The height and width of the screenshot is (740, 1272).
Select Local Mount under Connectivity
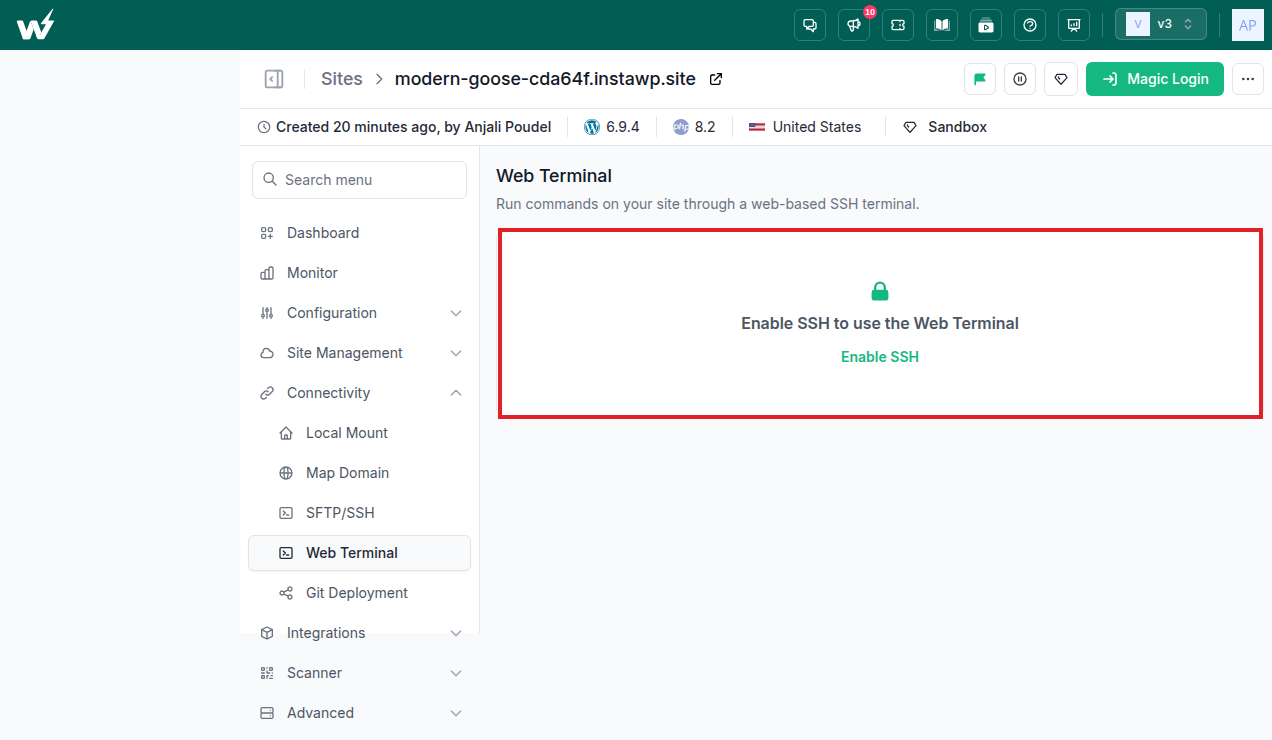tap(360, 433)
